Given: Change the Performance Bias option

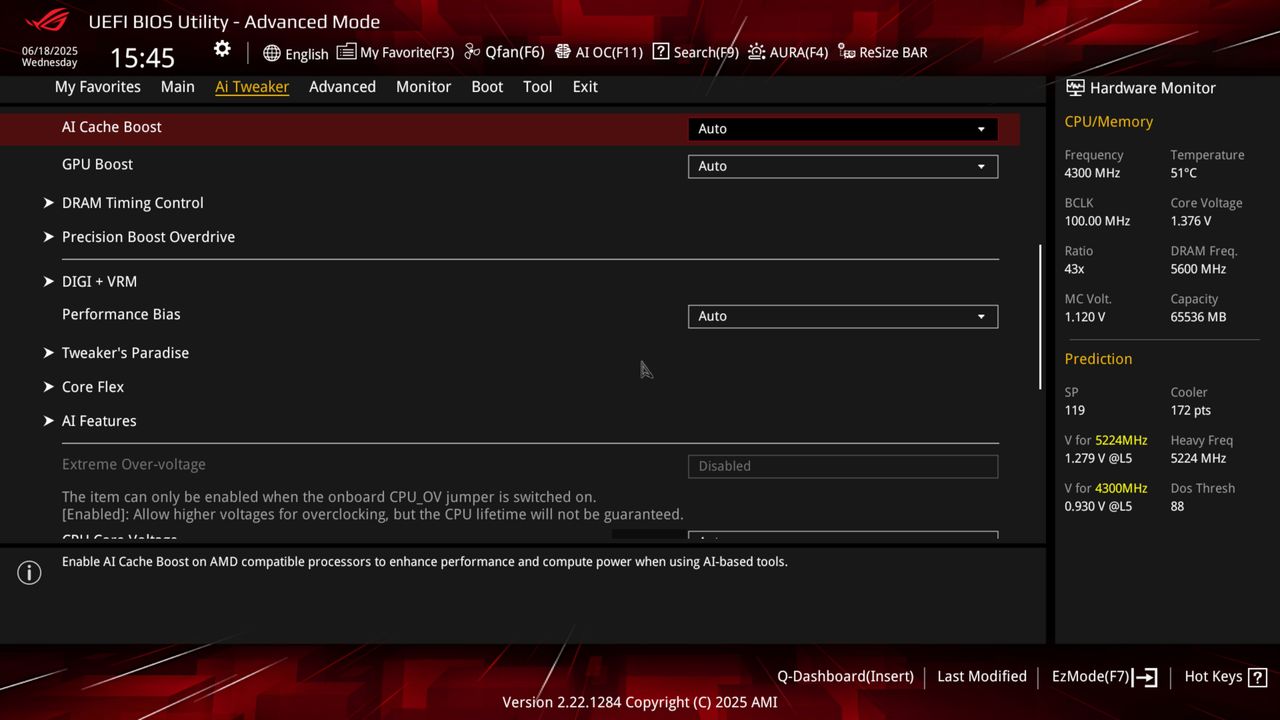Looking at the screenshot, I should (841, 316).
